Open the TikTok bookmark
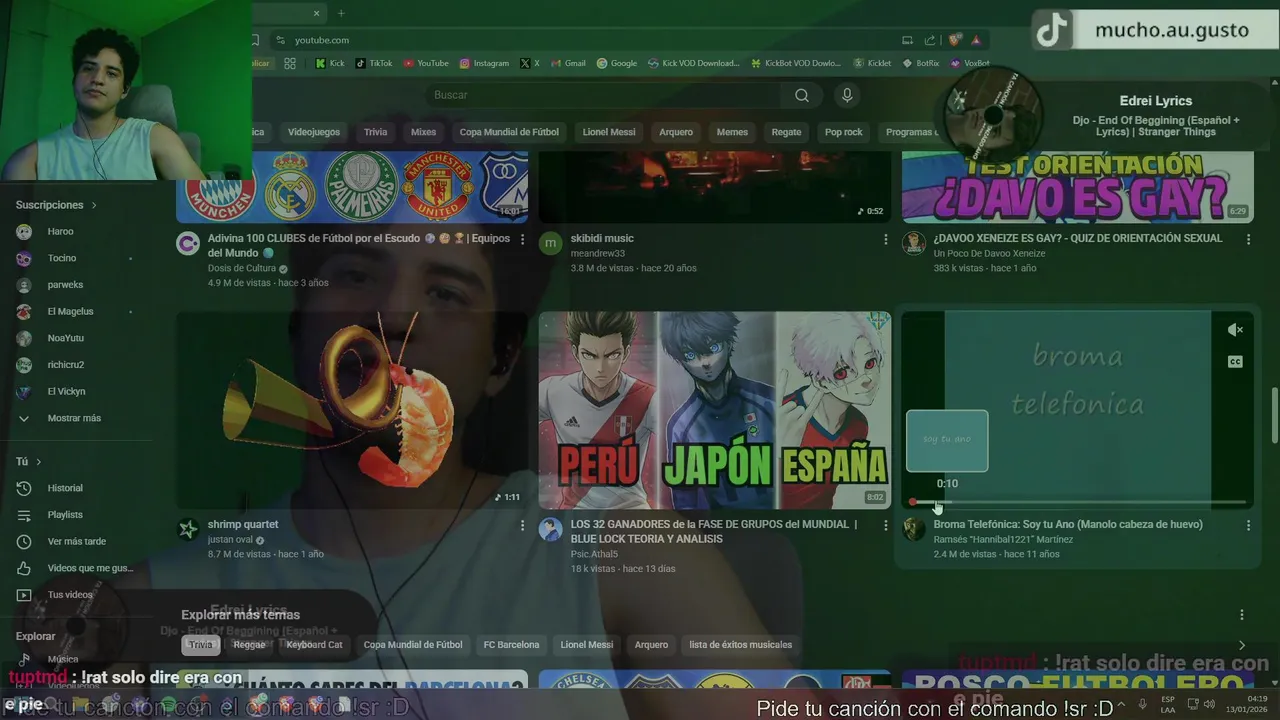1280x720 pixels. tap(373, 63)
